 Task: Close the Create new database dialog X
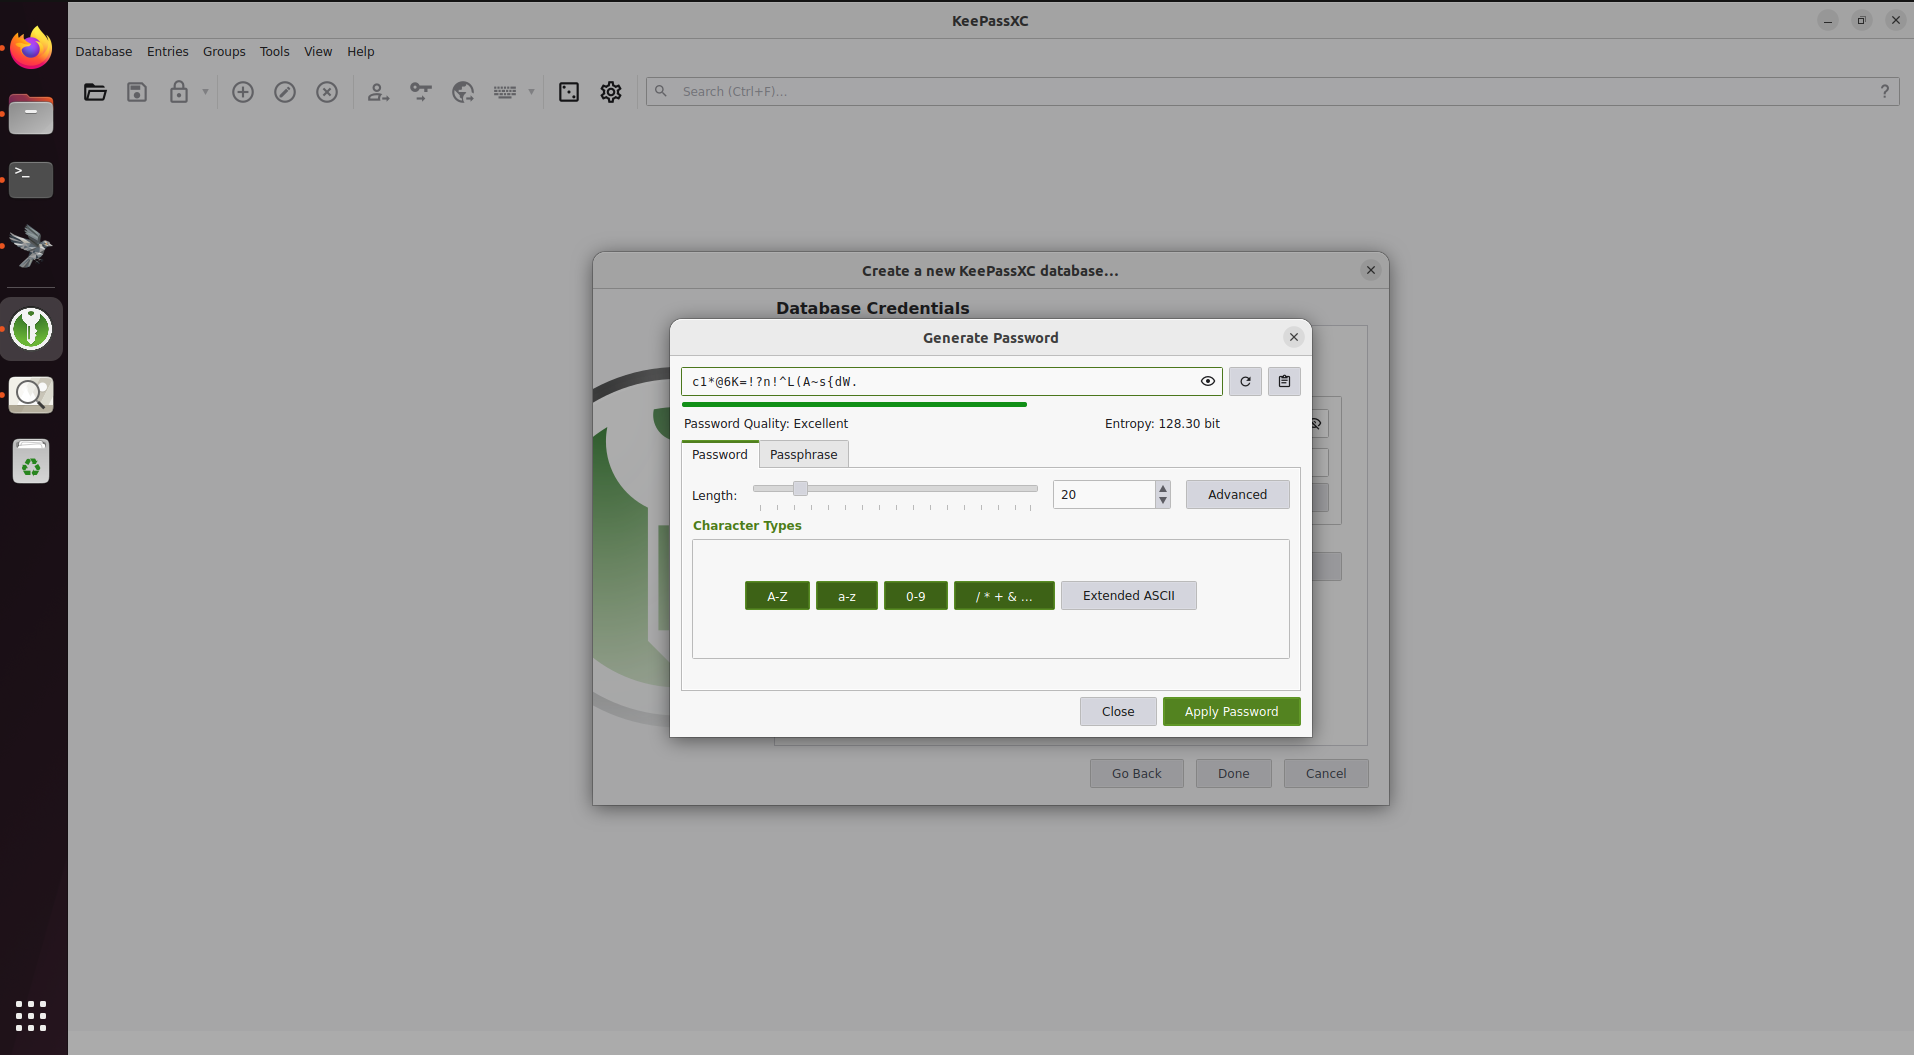[x=1371, y=270]
